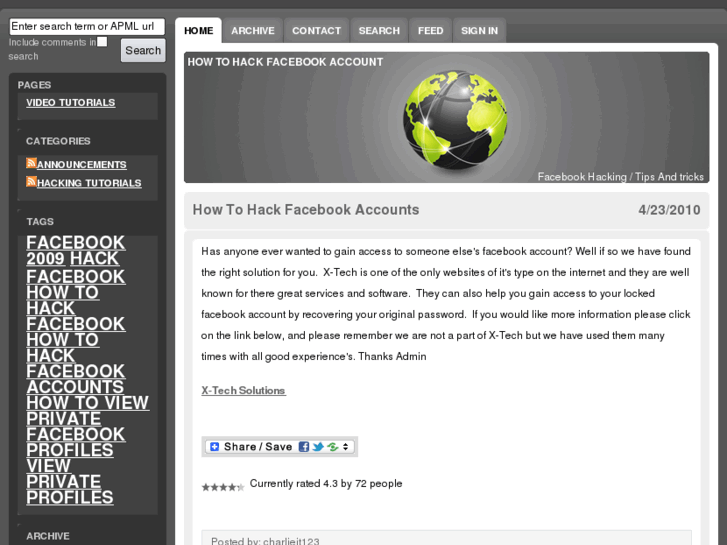Click the CATEGORIES sidebar heading
This screenshot has height=545, width=727.
(58, 141)
